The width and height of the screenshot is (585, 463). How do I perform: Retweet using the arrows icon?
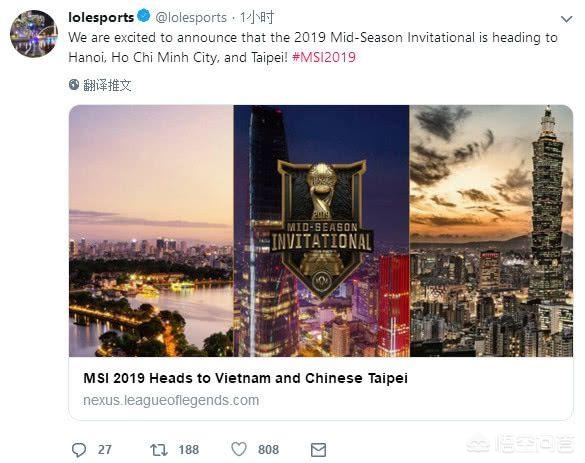click(x=159, y=450)
